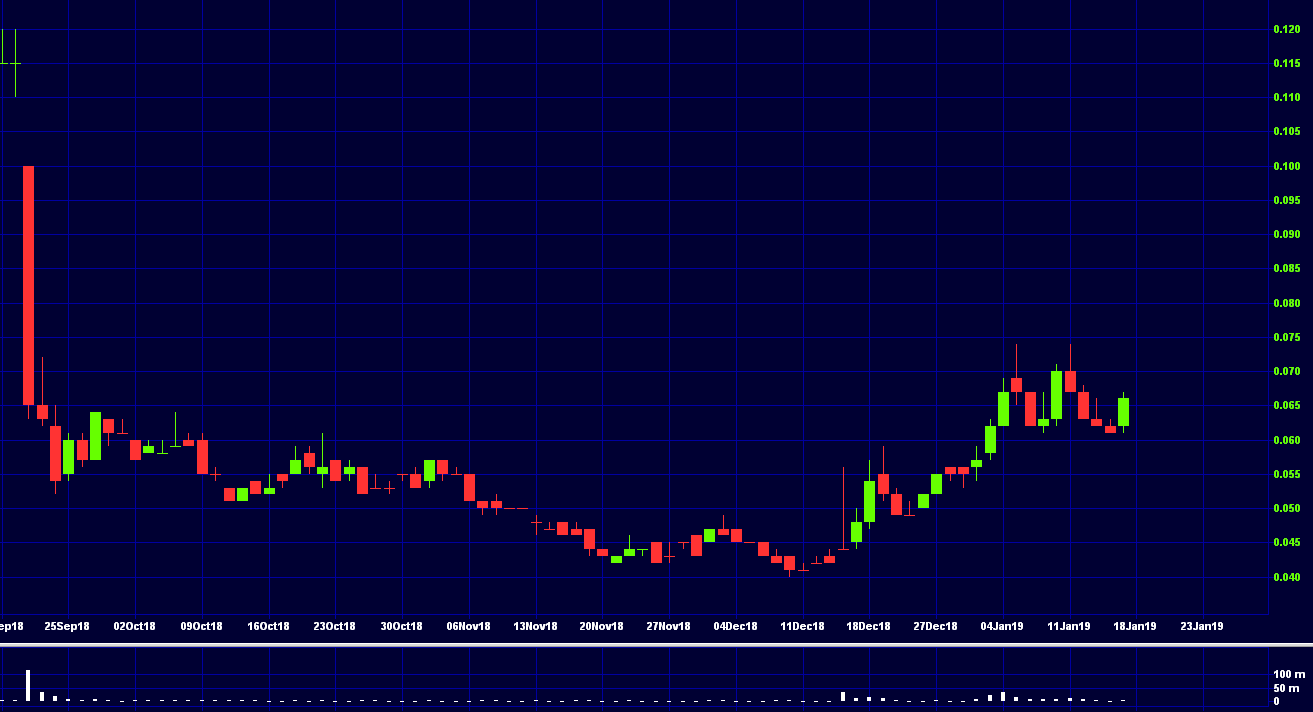The image size is (1313, 712).
Task: Click the 0.090 price level label
Action: click(1286, 234)
